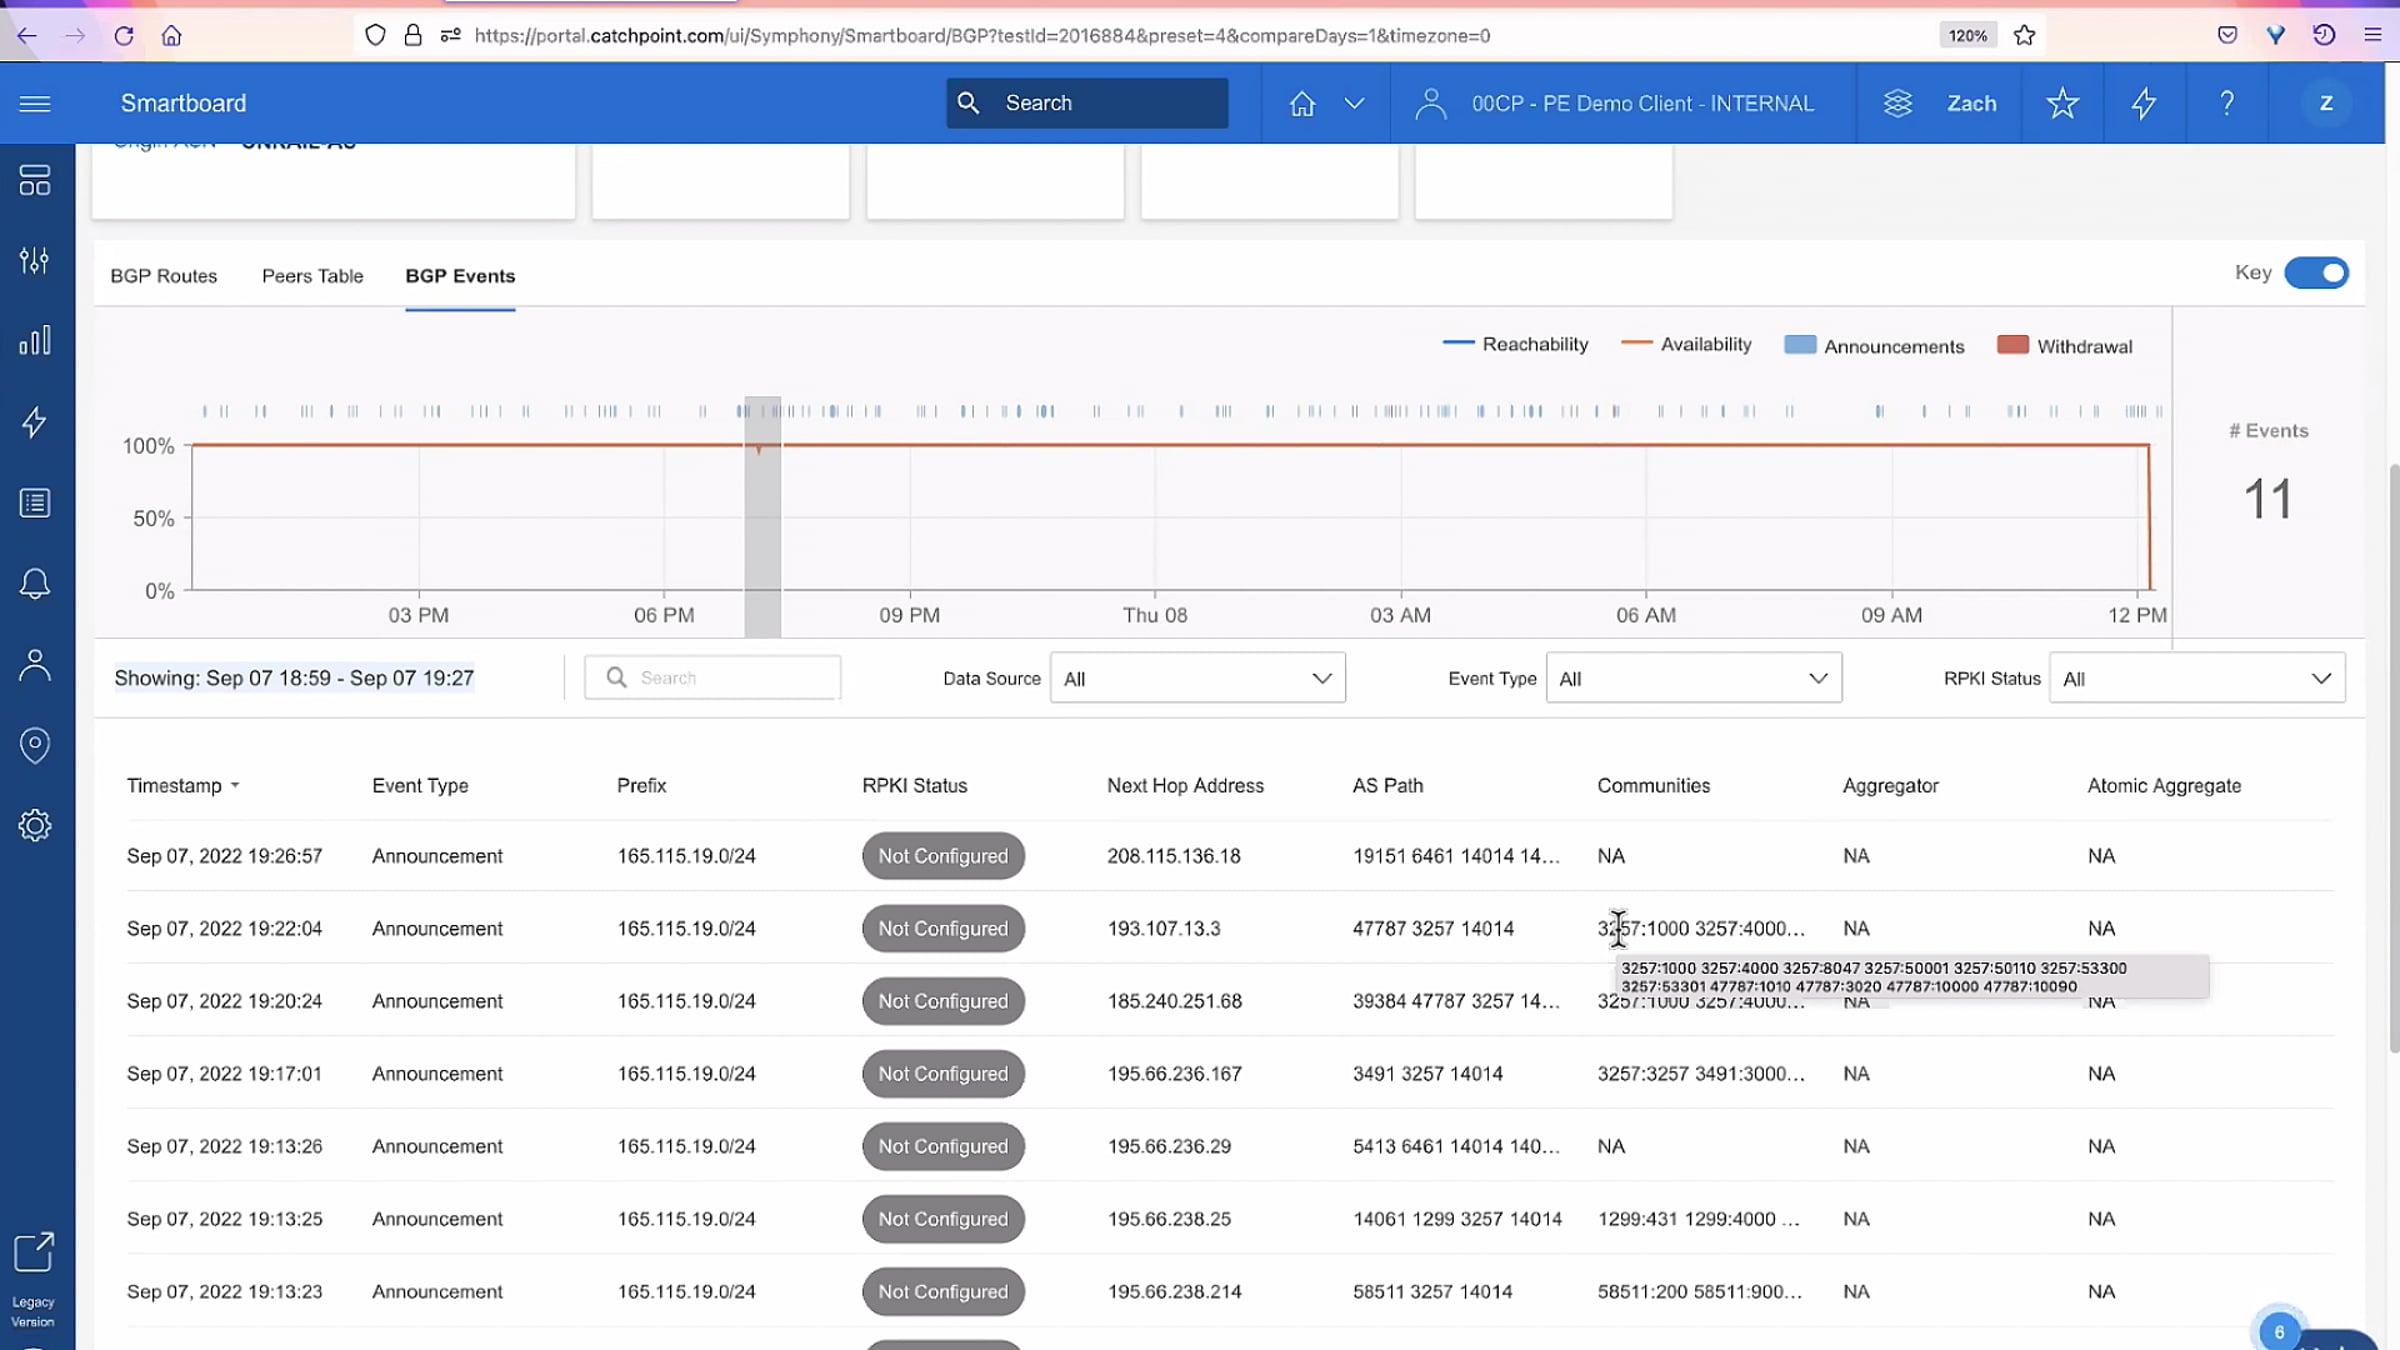
Task: Switch to the Peers Table tab
Action: coord(312,276)
